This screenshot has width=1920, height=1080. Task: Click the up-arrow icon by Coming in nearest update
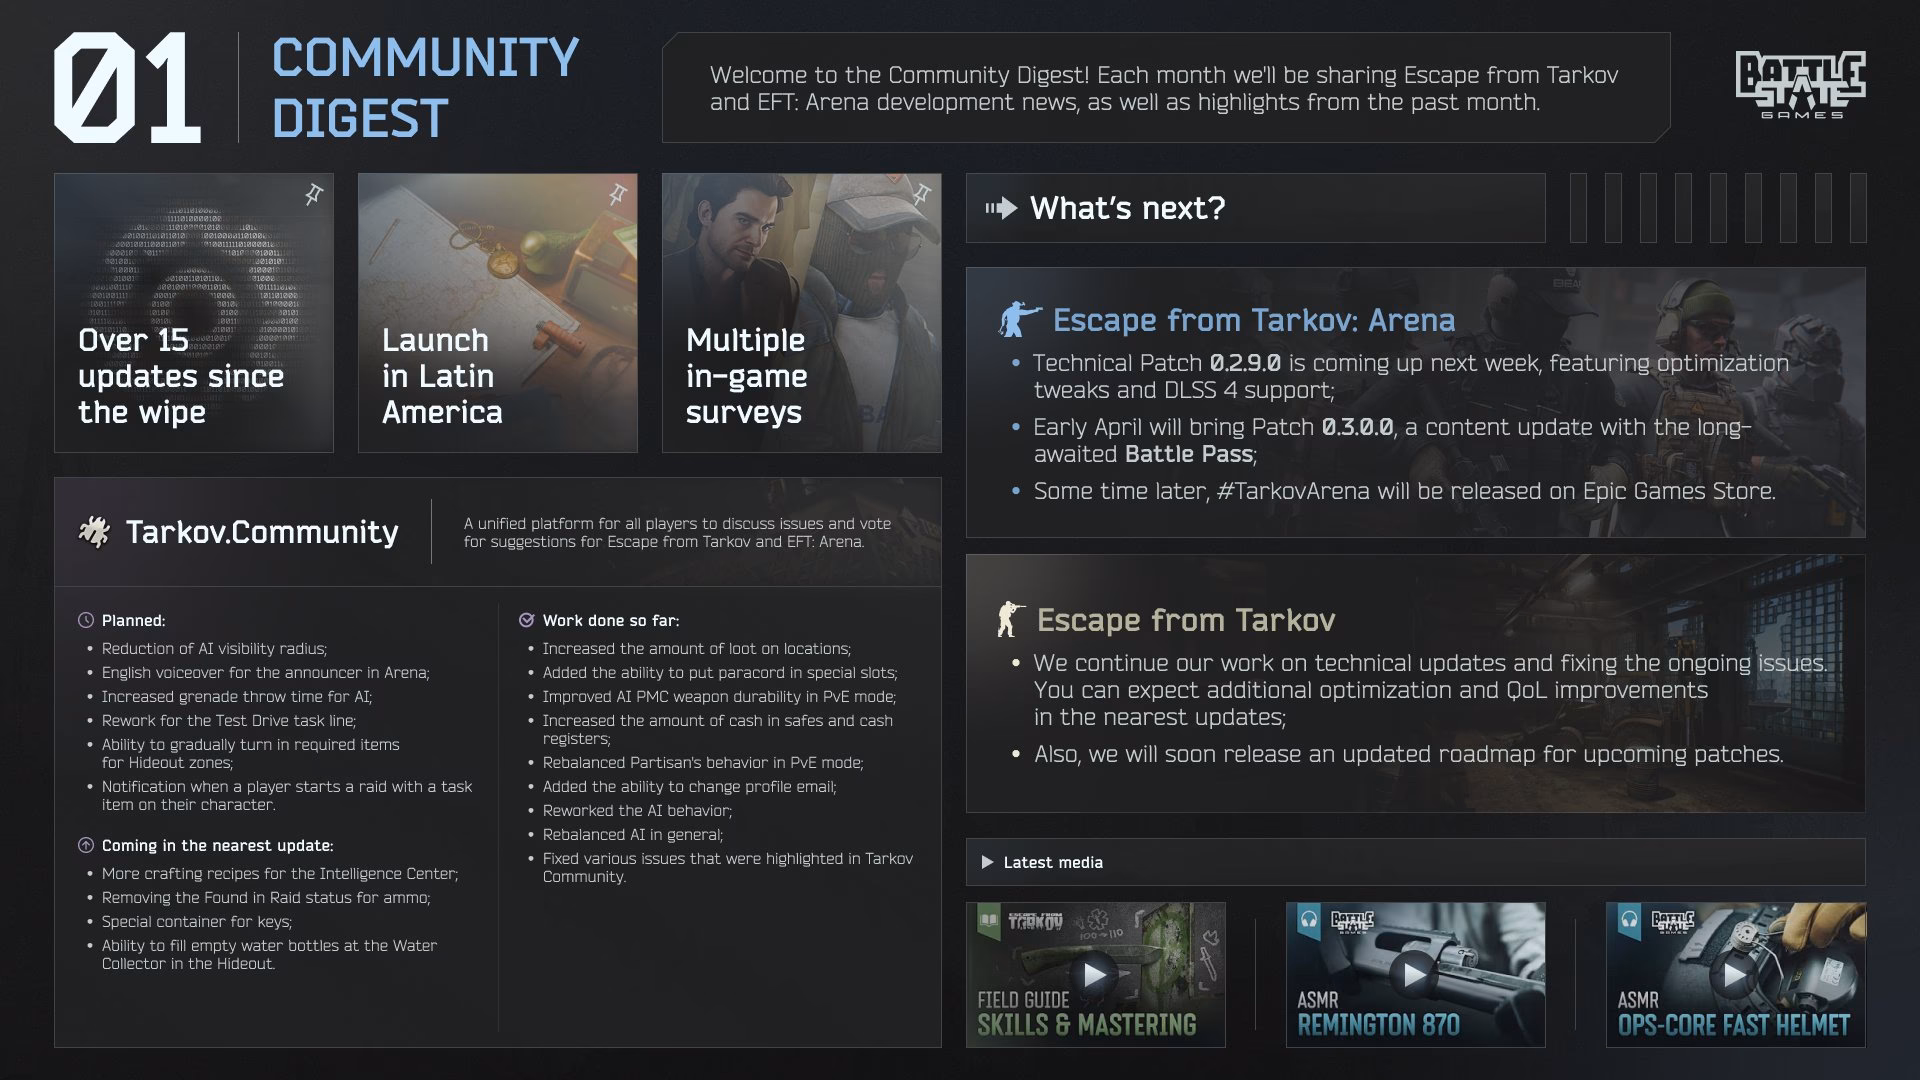[x=86, y=845]
